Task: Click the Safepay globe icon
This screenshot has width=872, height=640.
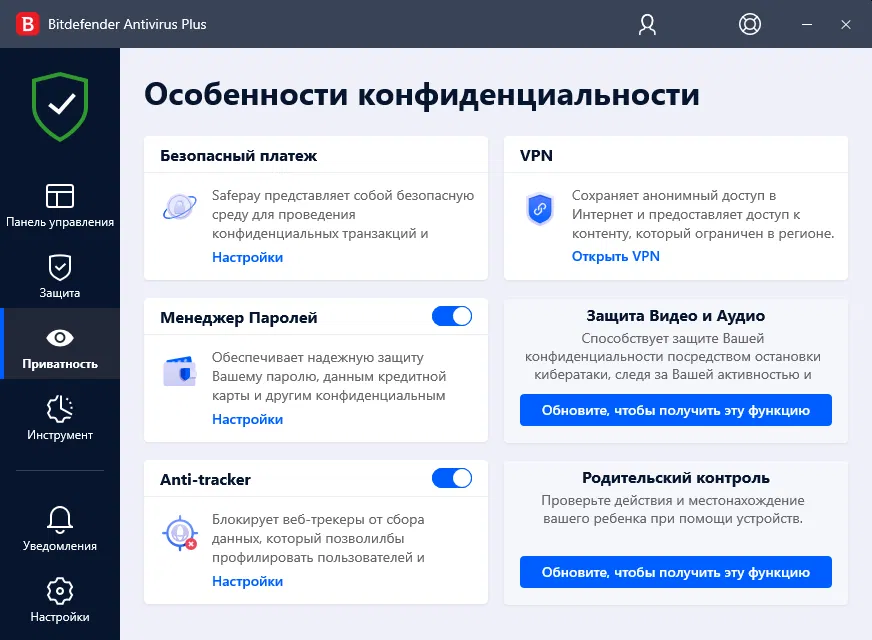Action: click(x=179, y=207)
